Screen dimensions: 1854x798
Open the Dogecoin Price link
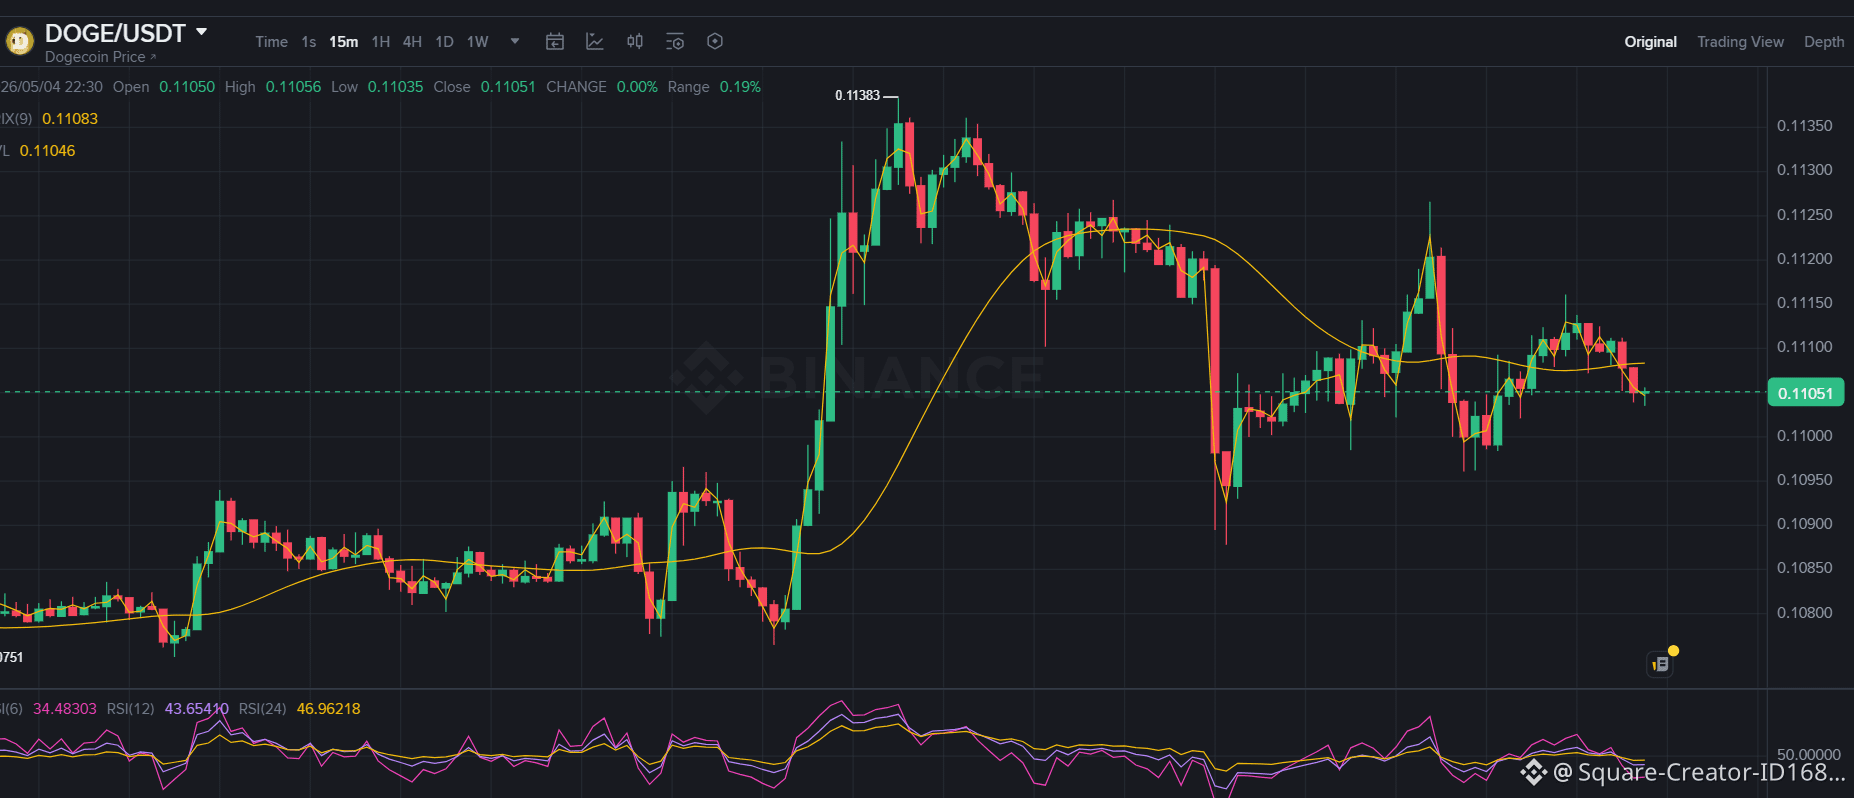click(100, 57)
